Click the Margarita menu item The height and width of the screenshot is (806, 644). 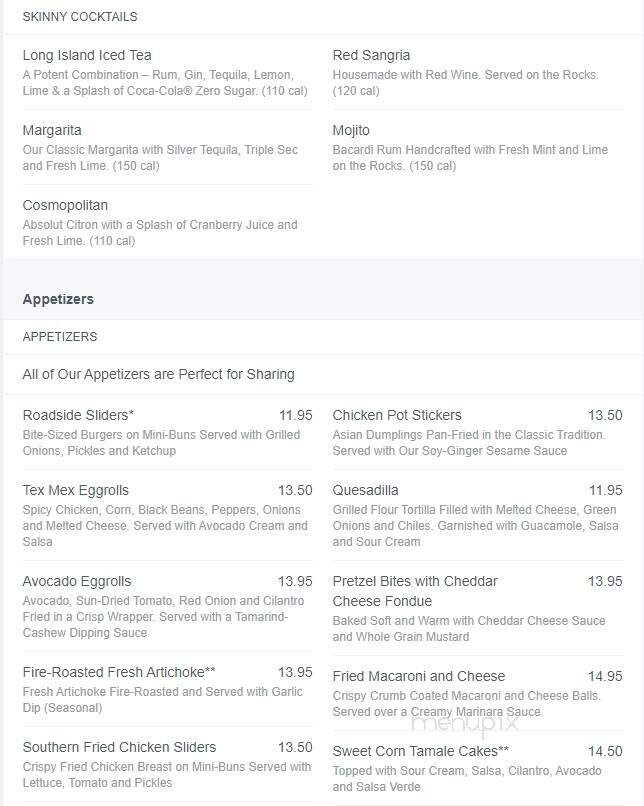coord(52,130)
